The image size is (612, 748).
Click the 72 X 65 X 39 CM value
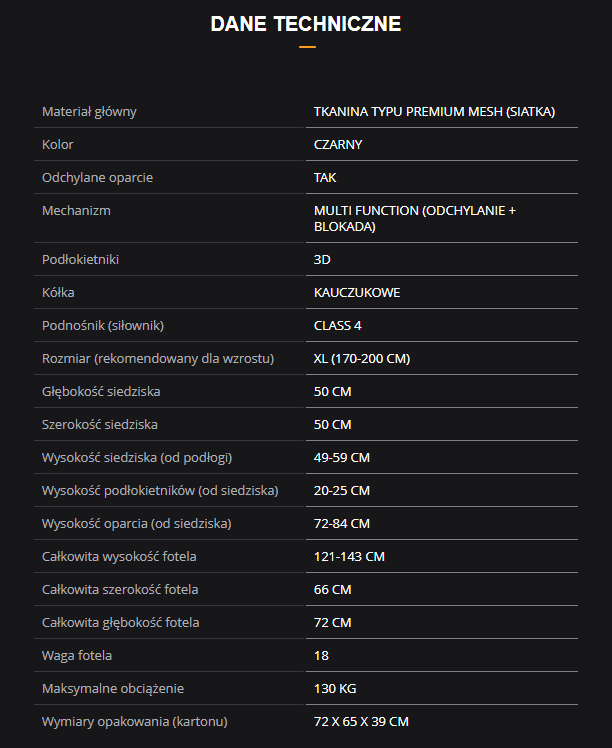click(361, 721)
